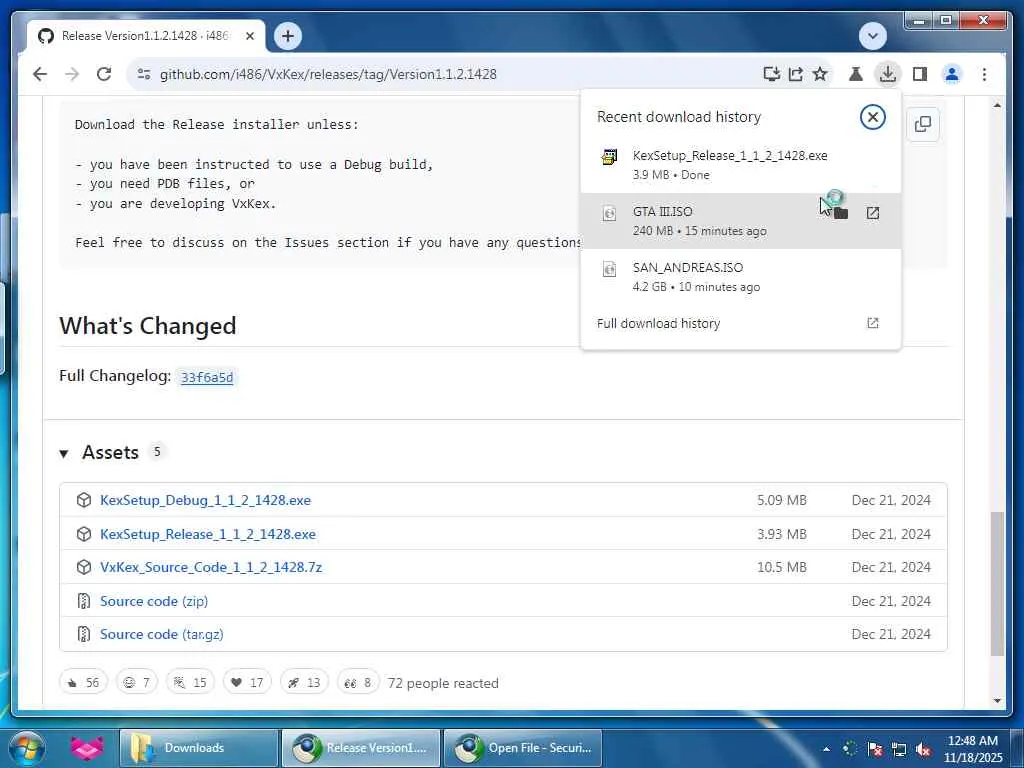Click the '72 people reacted' text
This screenshot has height=768, width=1024.
443,683
